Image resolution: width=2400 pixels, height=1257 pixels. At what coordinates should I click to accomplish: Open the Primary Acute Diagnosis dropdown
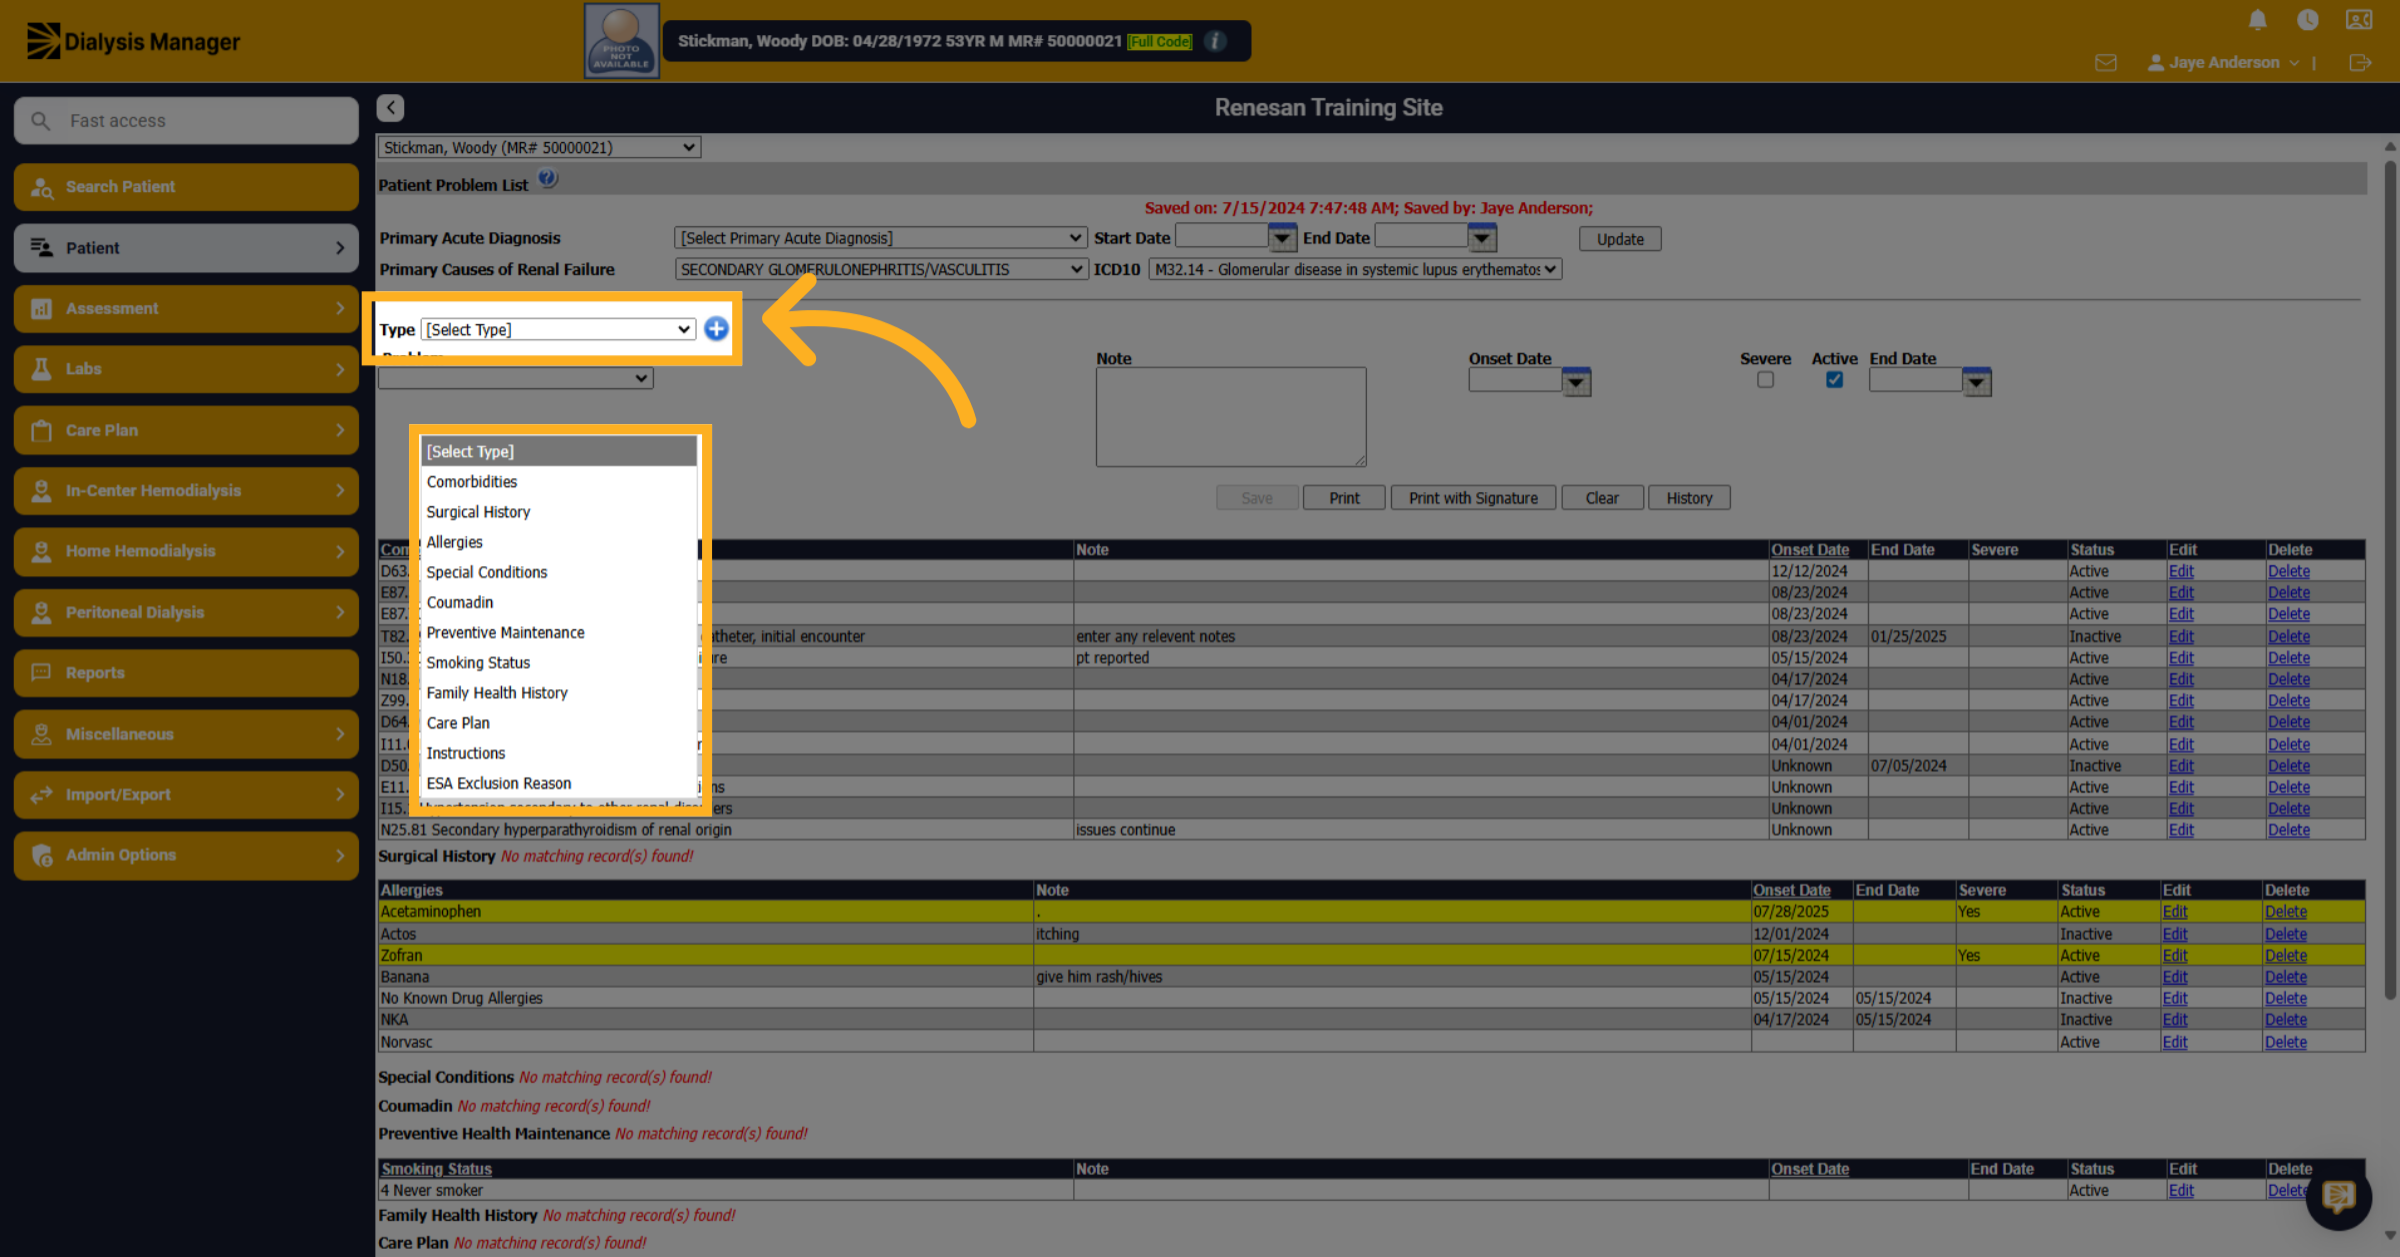tap(880, 238)
